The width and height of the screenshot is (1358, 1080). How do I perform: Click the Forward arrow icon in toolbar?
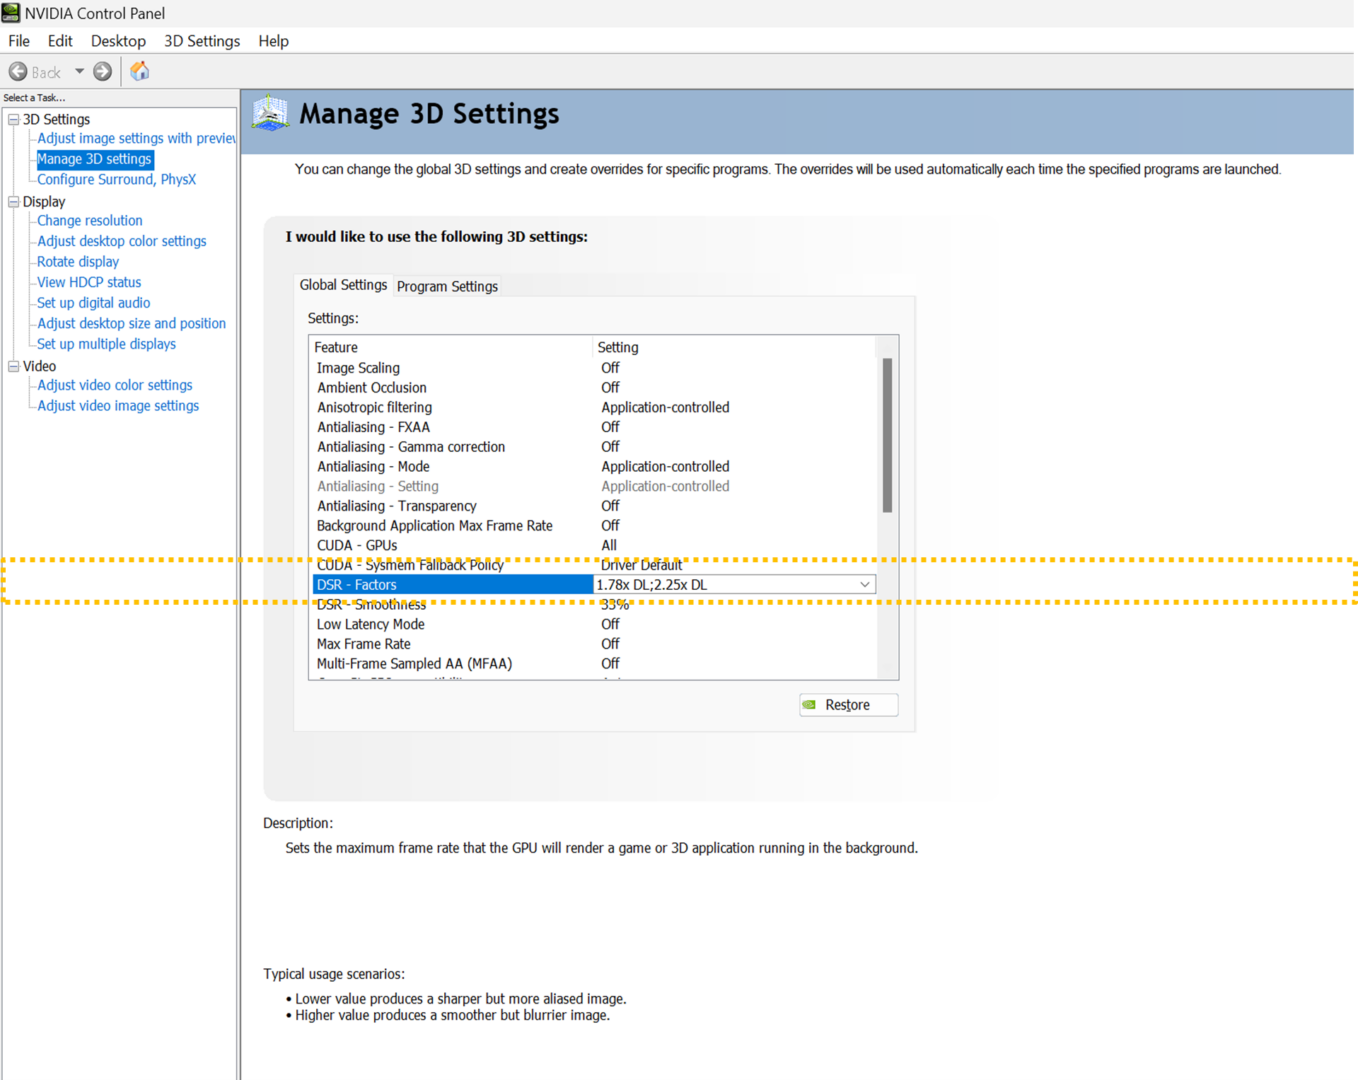point(102,72)
